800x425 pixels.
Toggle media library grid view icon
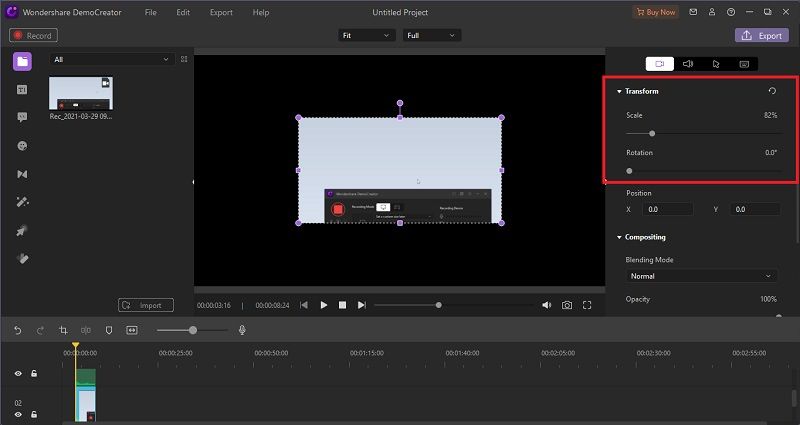(x=184, y=59)
